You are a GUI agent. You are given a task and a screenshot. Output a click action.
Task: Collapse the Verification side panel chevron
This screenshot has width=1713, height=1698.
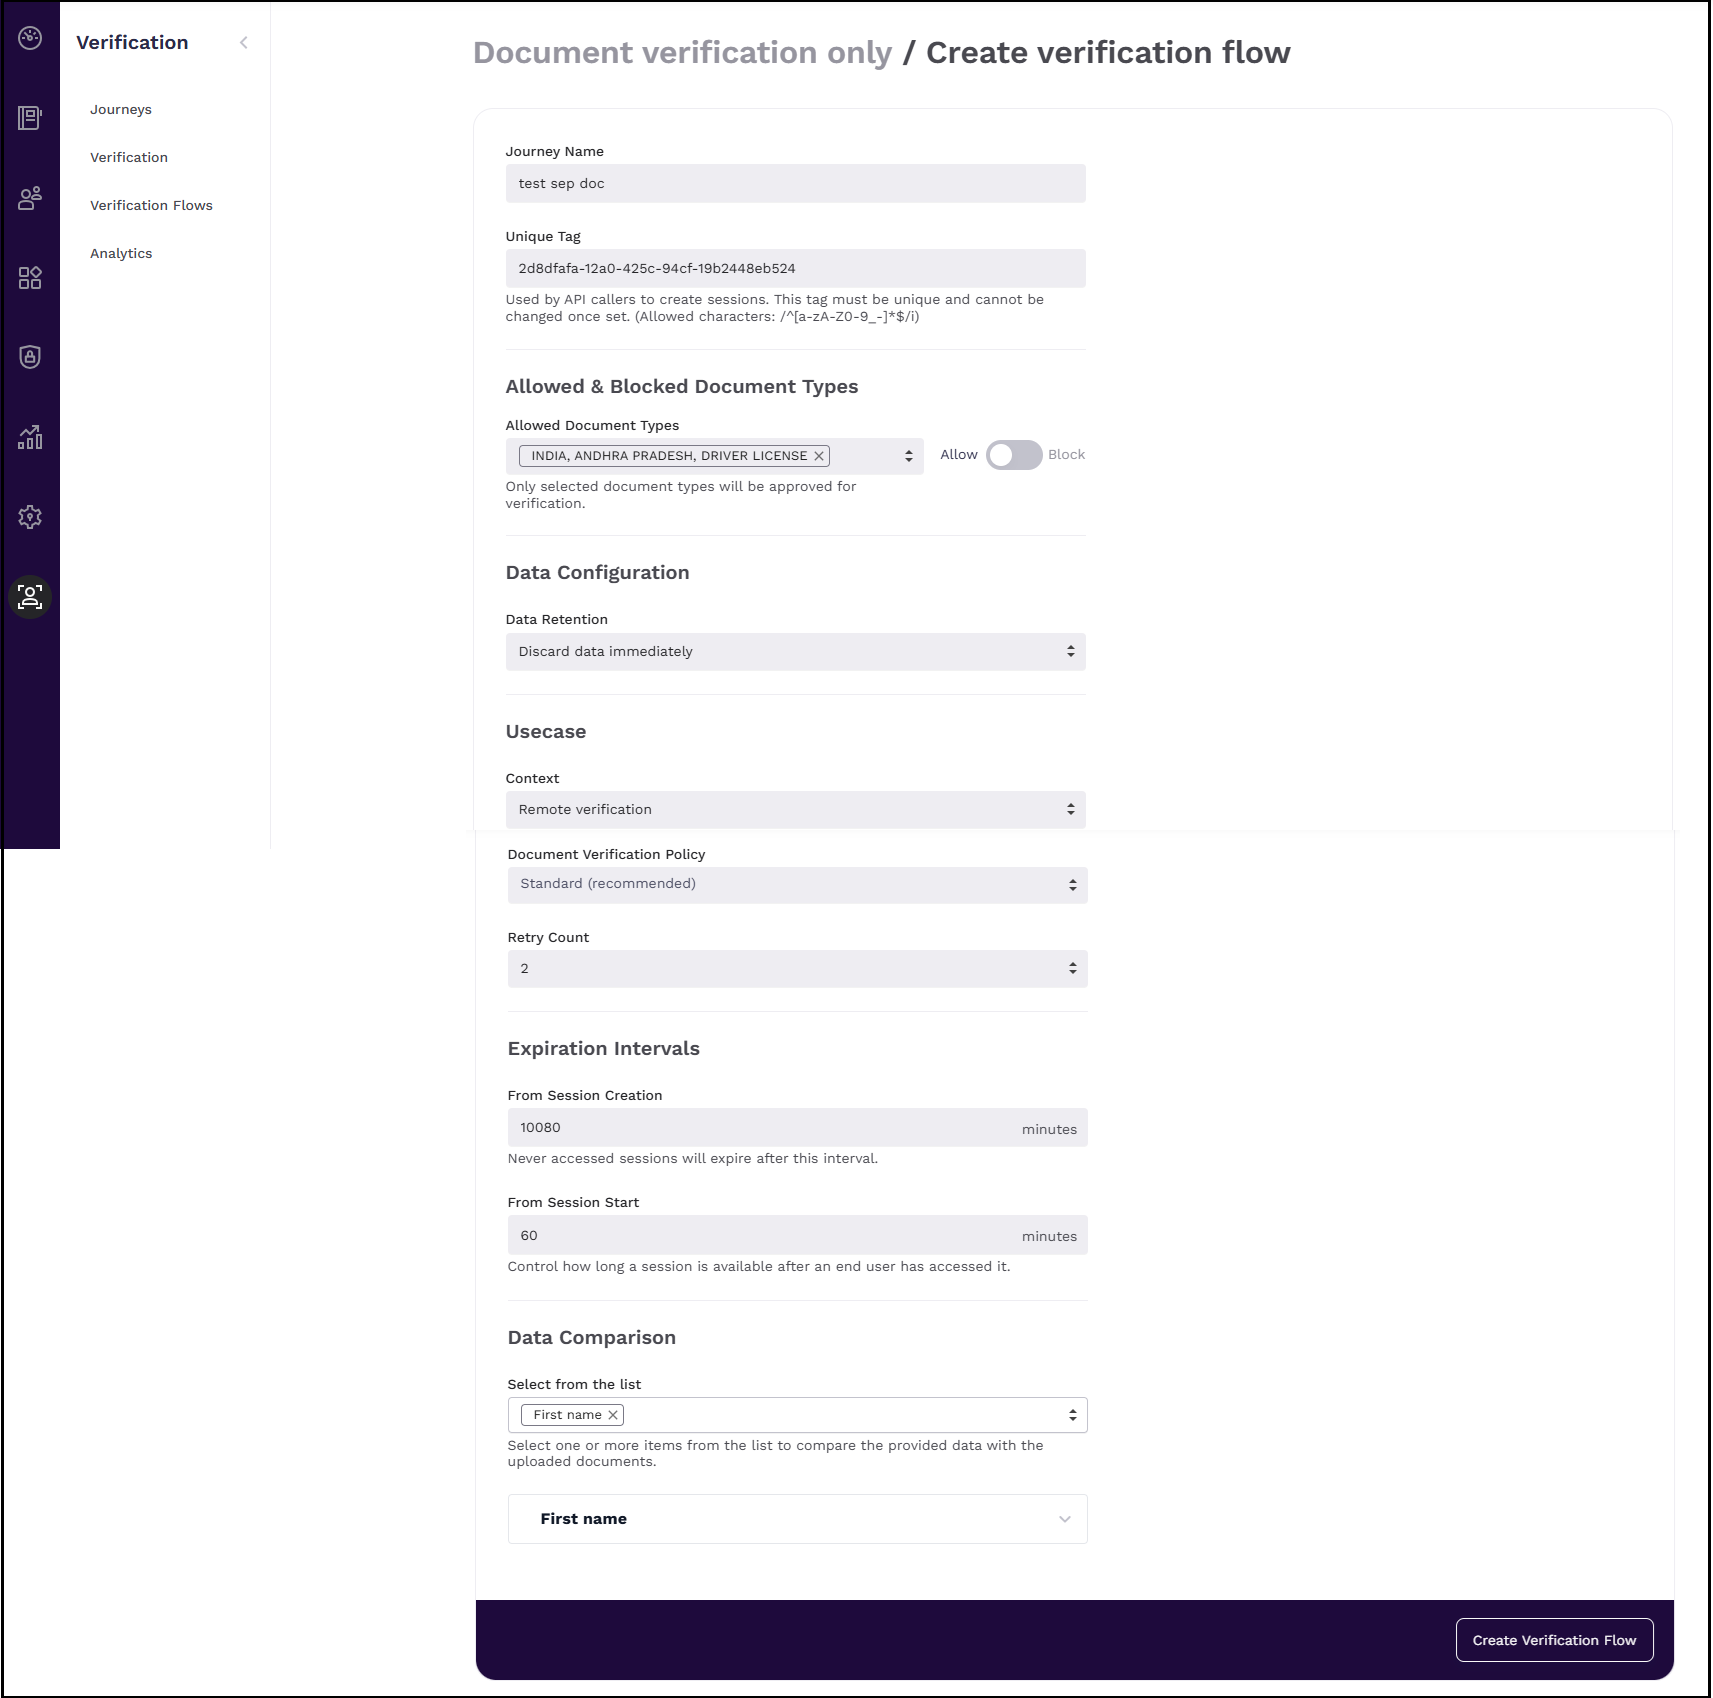coord(244,42)
